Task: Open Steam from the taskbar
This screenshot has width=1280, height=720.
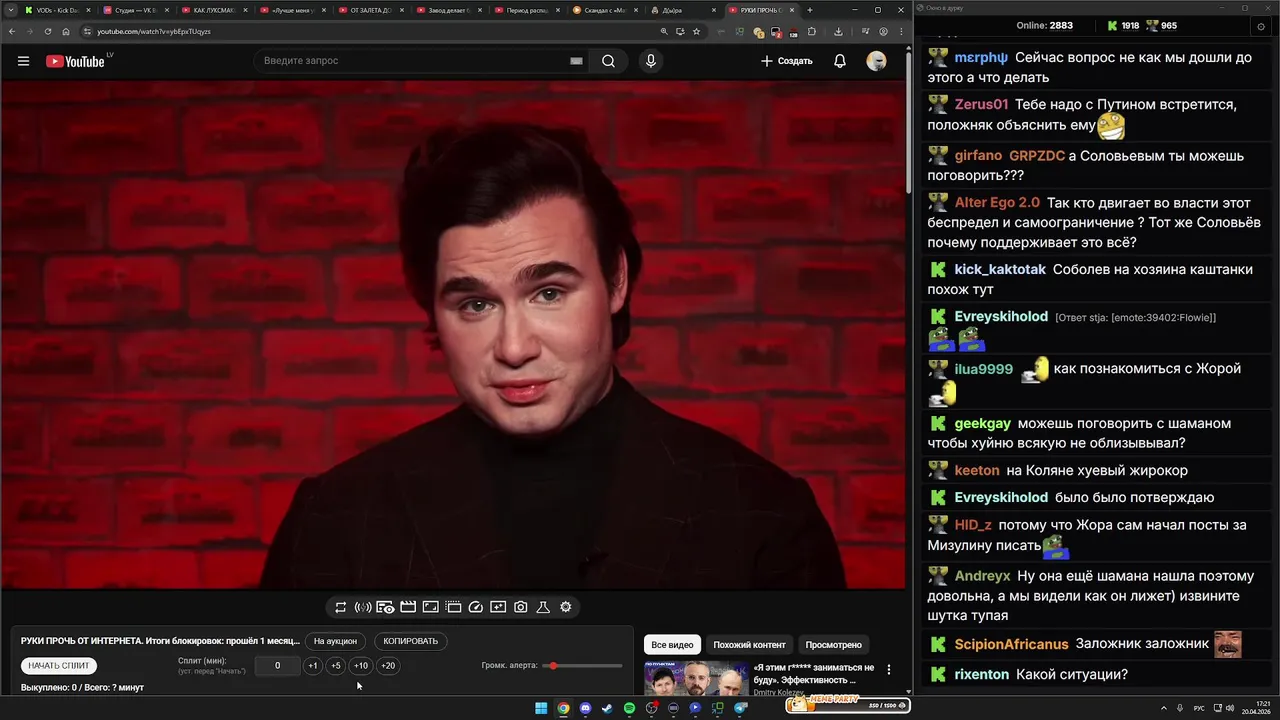Action: click(x=607, y=708)
